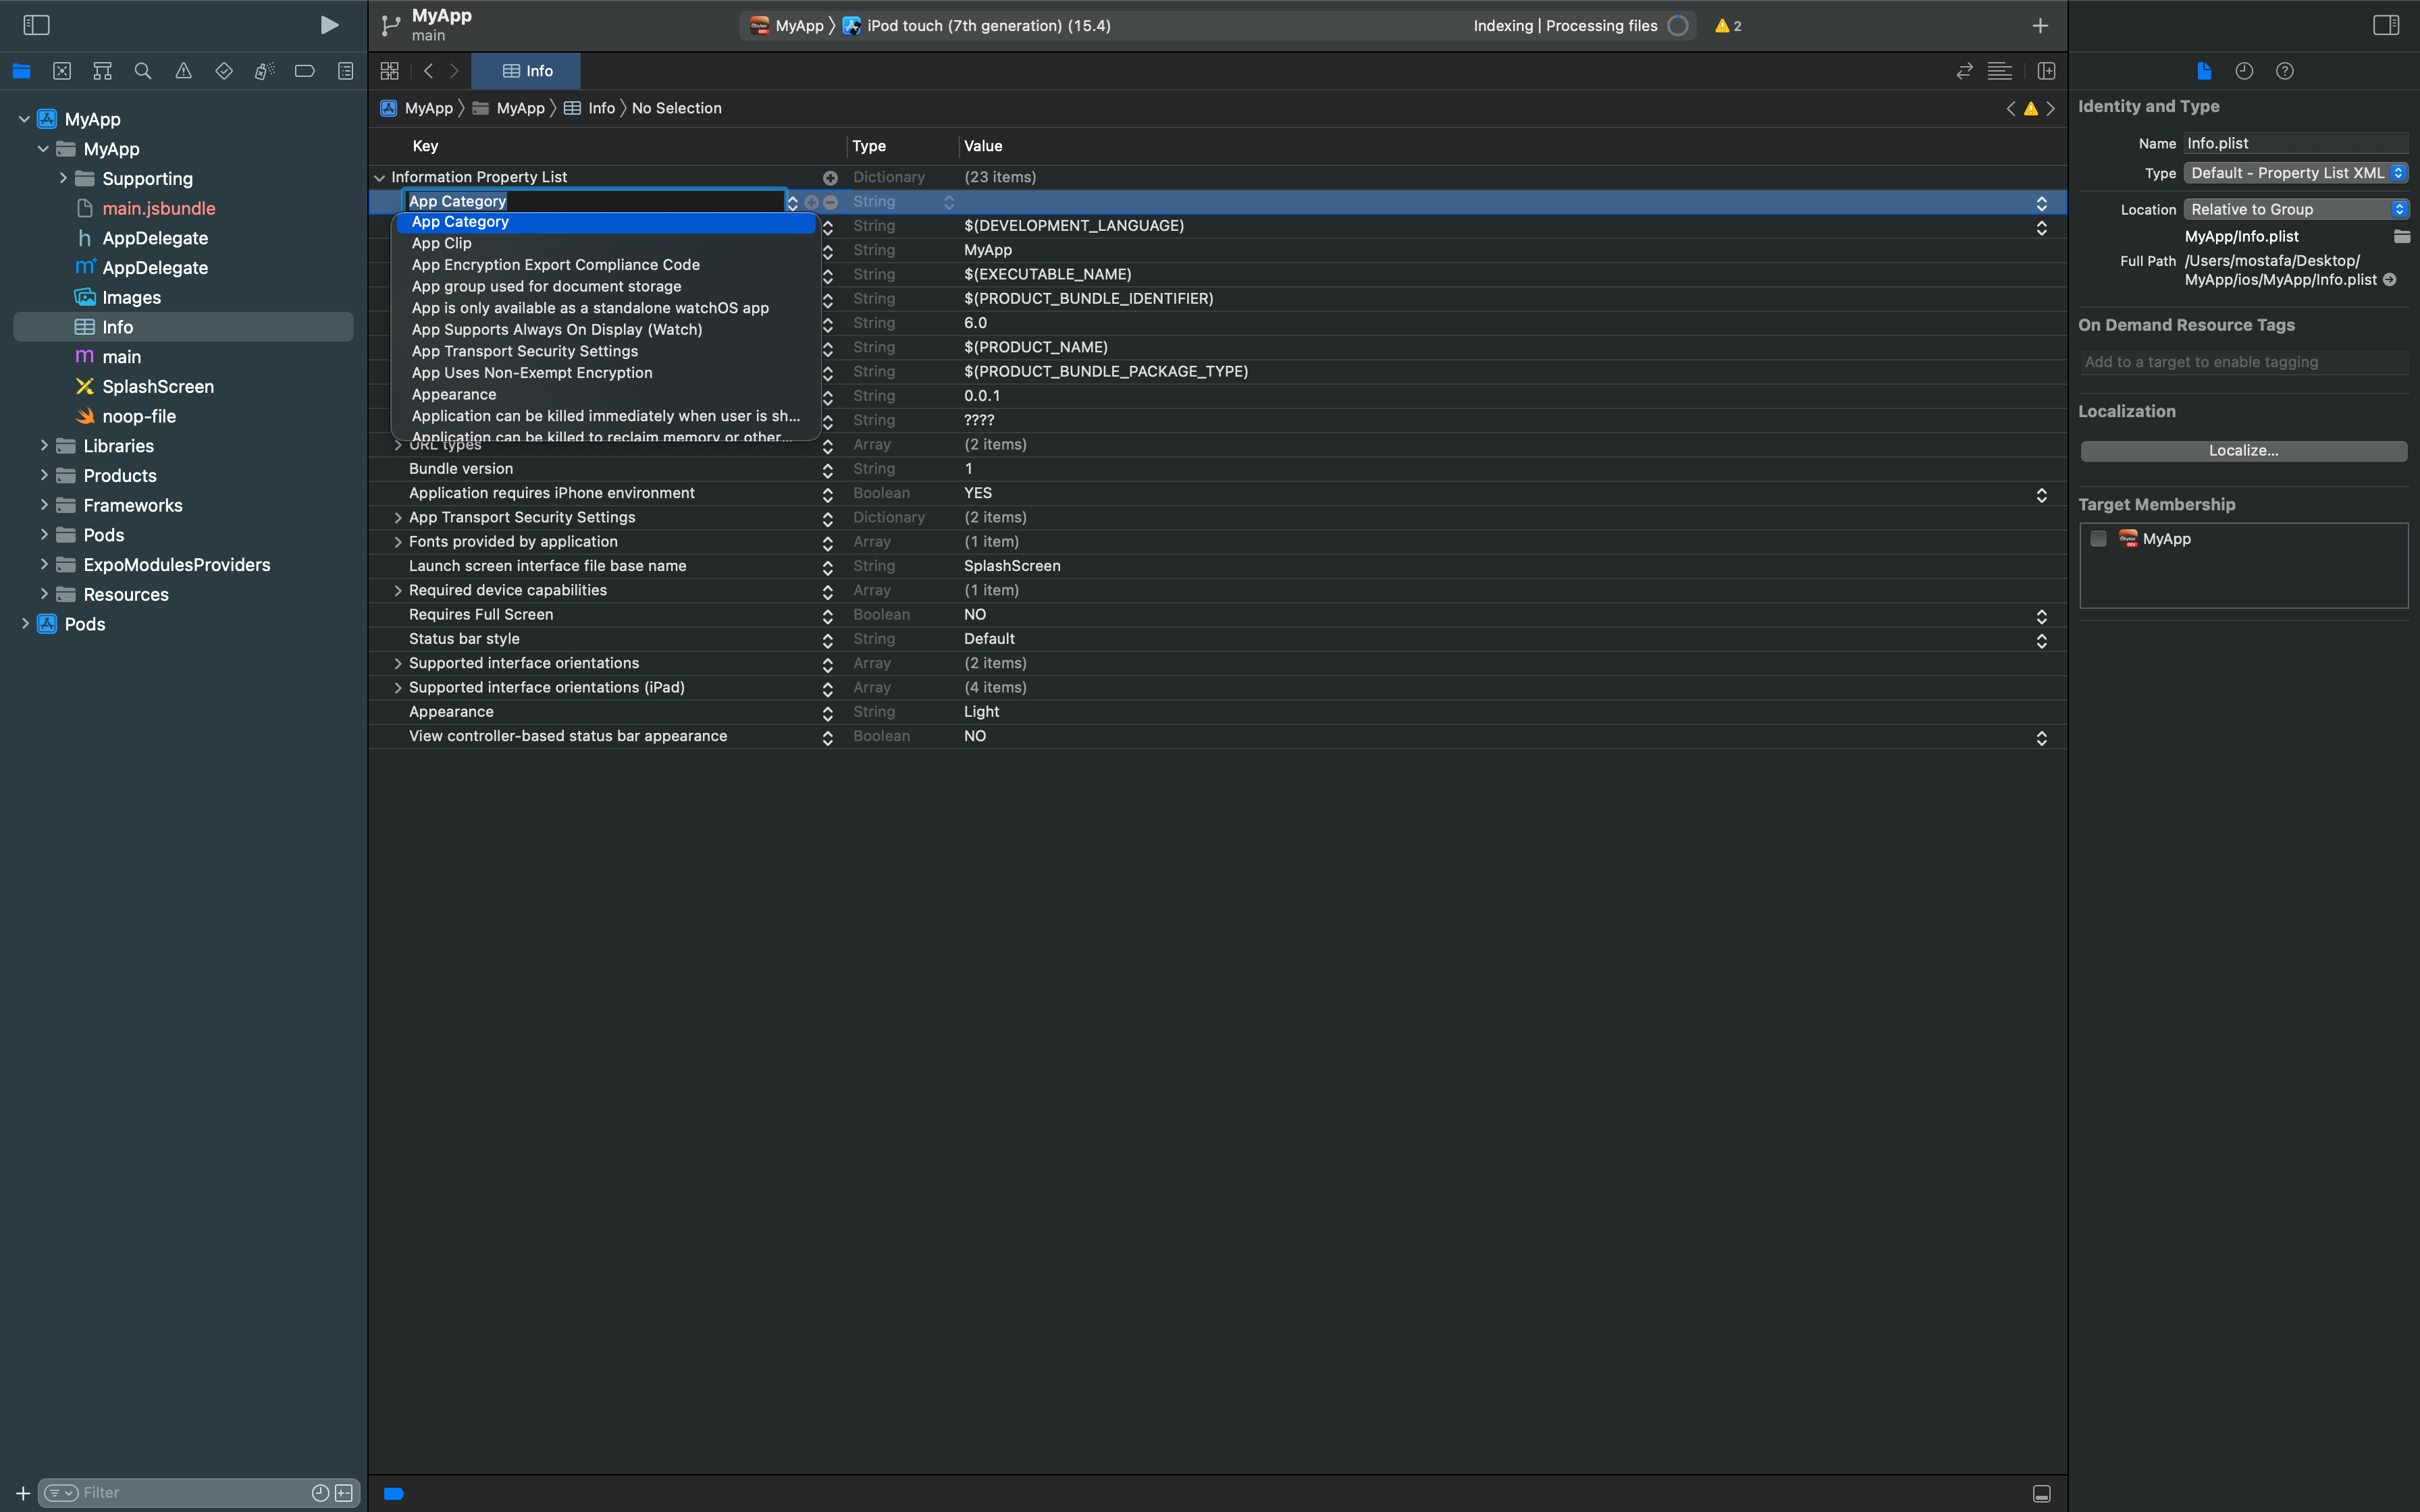Click the warnings indicator showing 2 issues
The height and width of the screenshot is (1512, 2420).
click(1728, 26)
